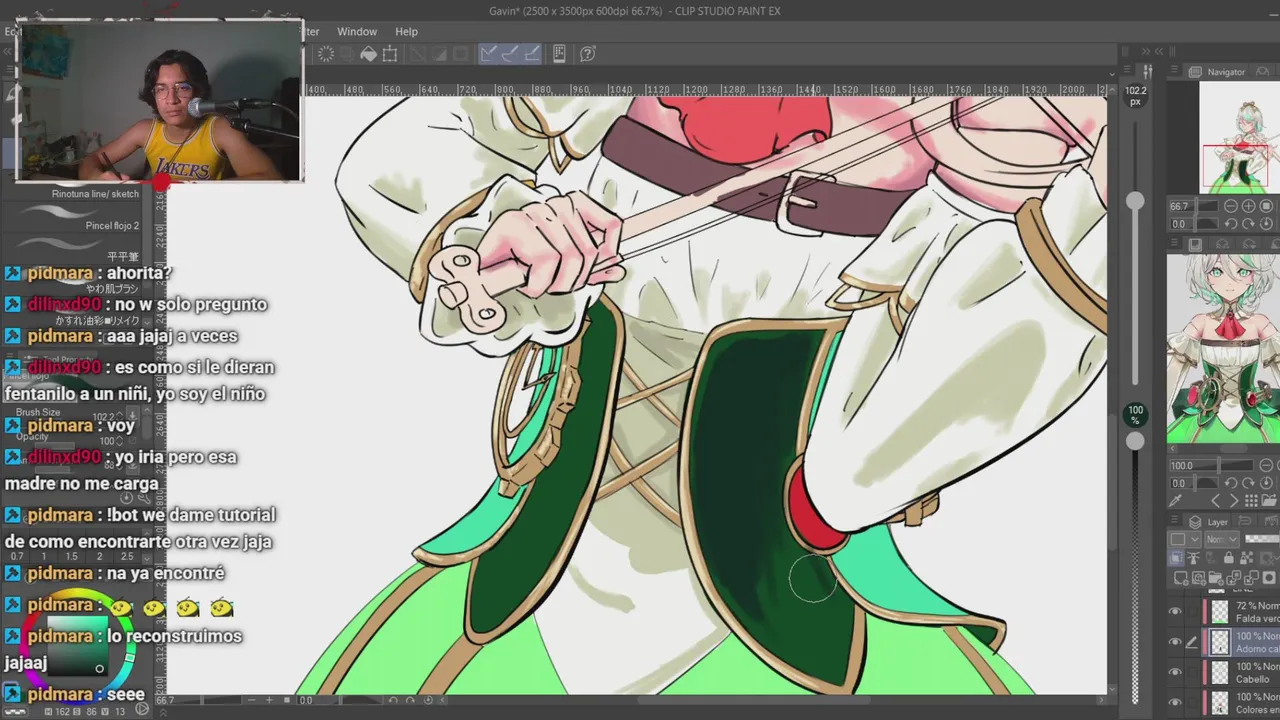Toggle Snap to Ruler icon
The image size is (1280, 720).
point(488,54)
